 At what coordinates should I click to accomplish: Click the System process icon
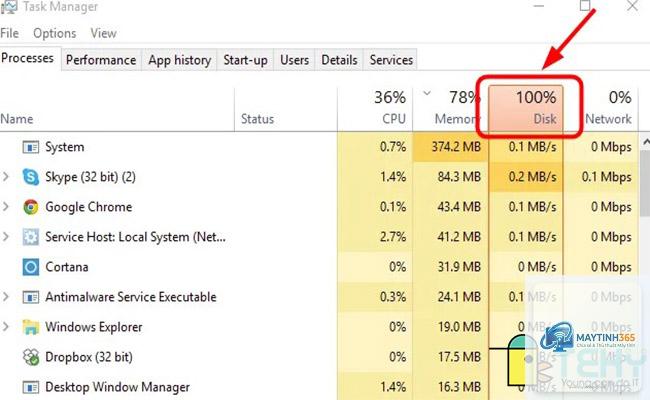pos(31,147)
